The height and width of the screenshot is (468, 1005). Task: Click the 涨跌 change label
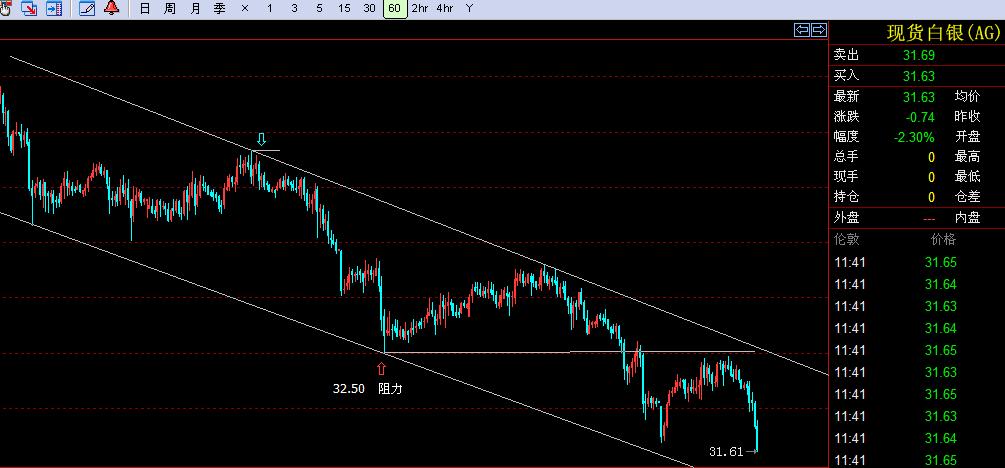click(x=846, y=117)
